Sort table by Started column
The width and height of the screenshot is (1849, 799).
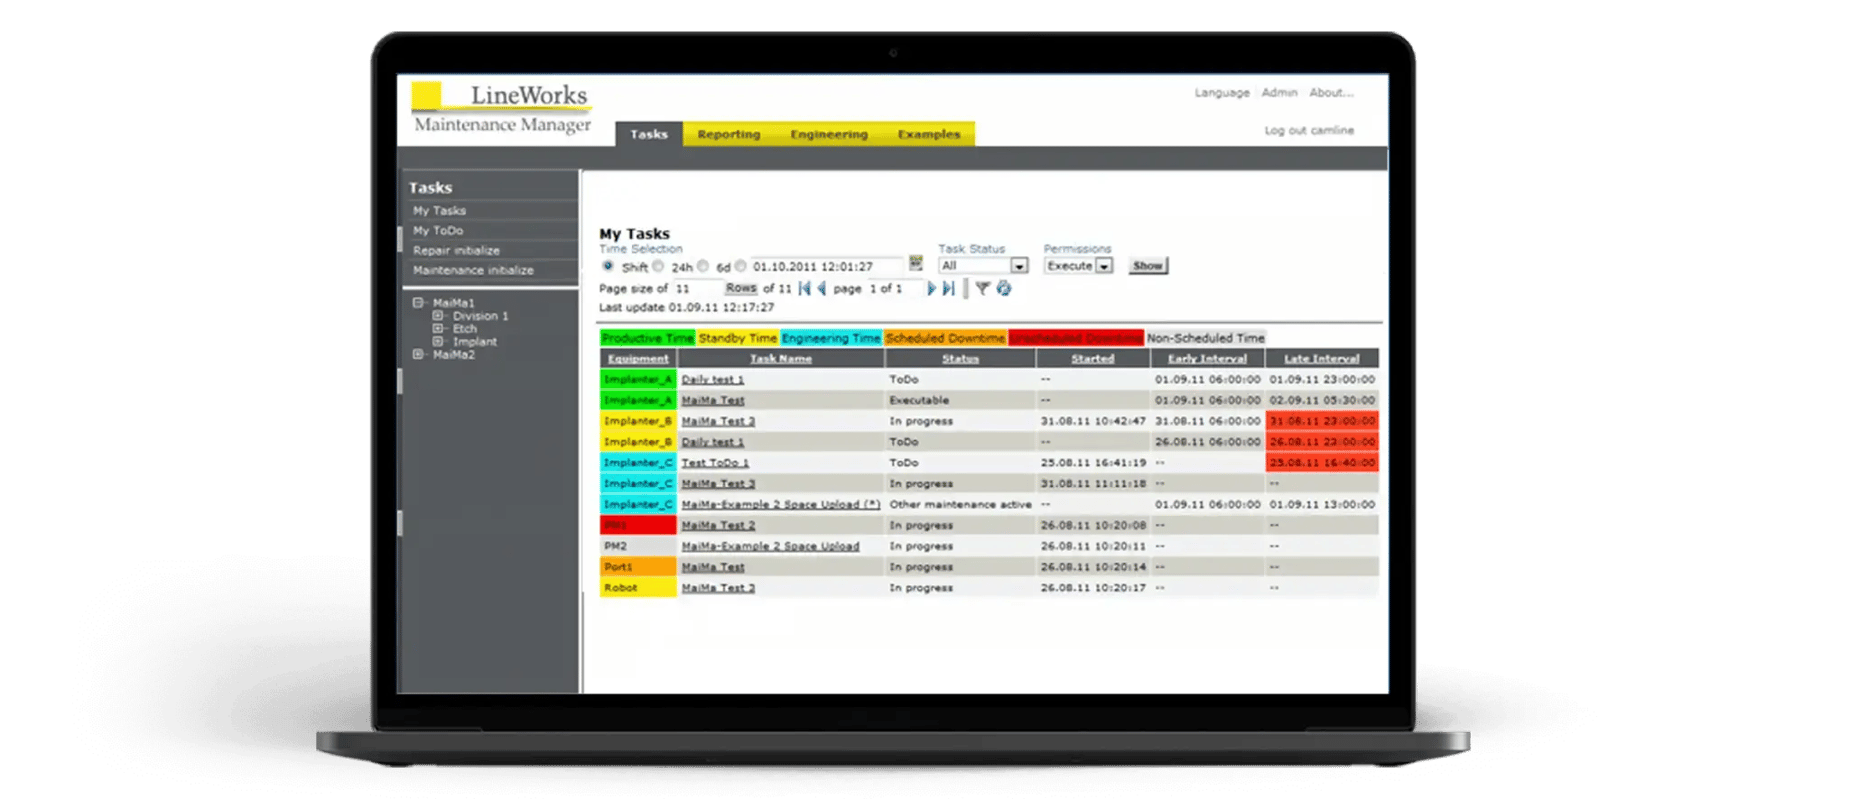[x=1092, y=359]
